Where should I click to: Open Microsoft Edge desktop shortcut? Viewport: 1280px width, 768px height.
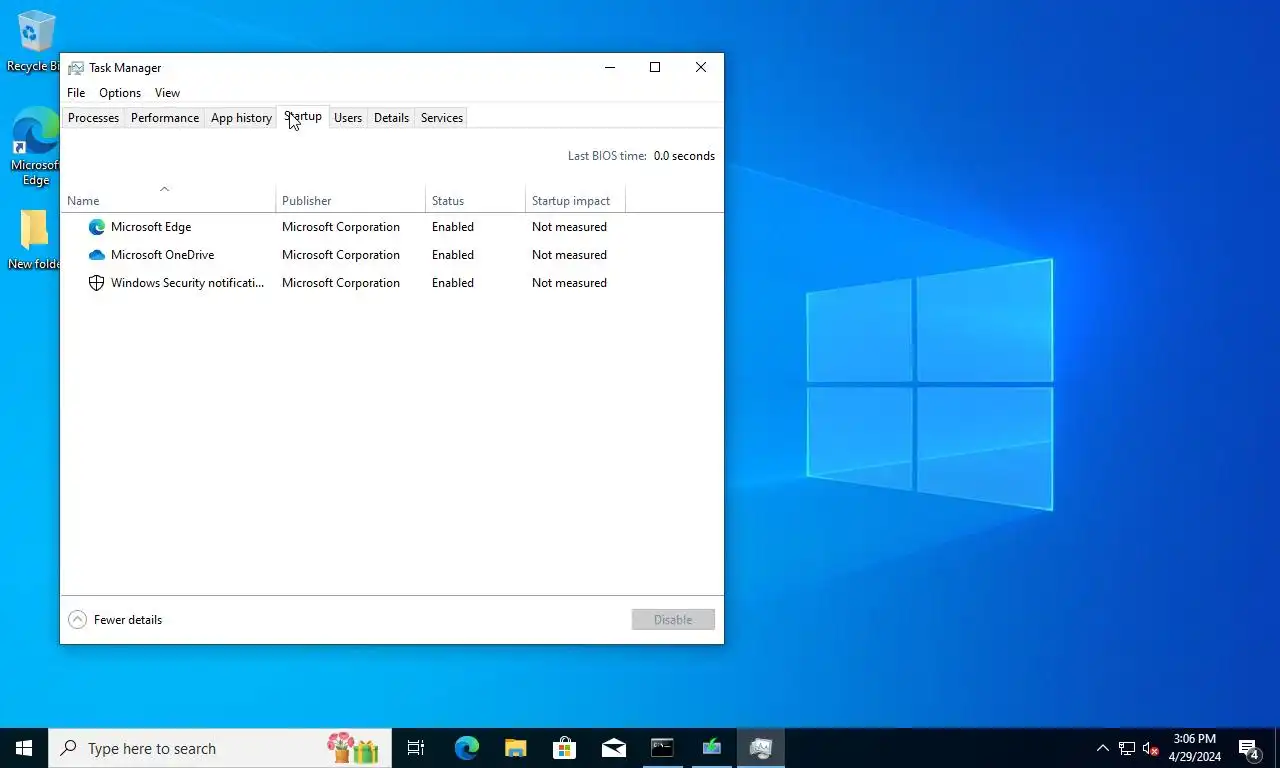(x=36, y=148)
